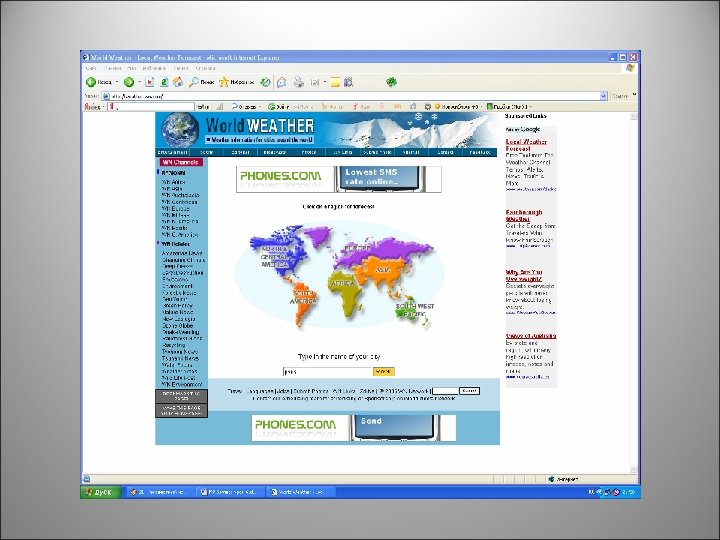Open the Help menu in menu bar
Screen dimensions: 720x540
(x=205, y=68)
